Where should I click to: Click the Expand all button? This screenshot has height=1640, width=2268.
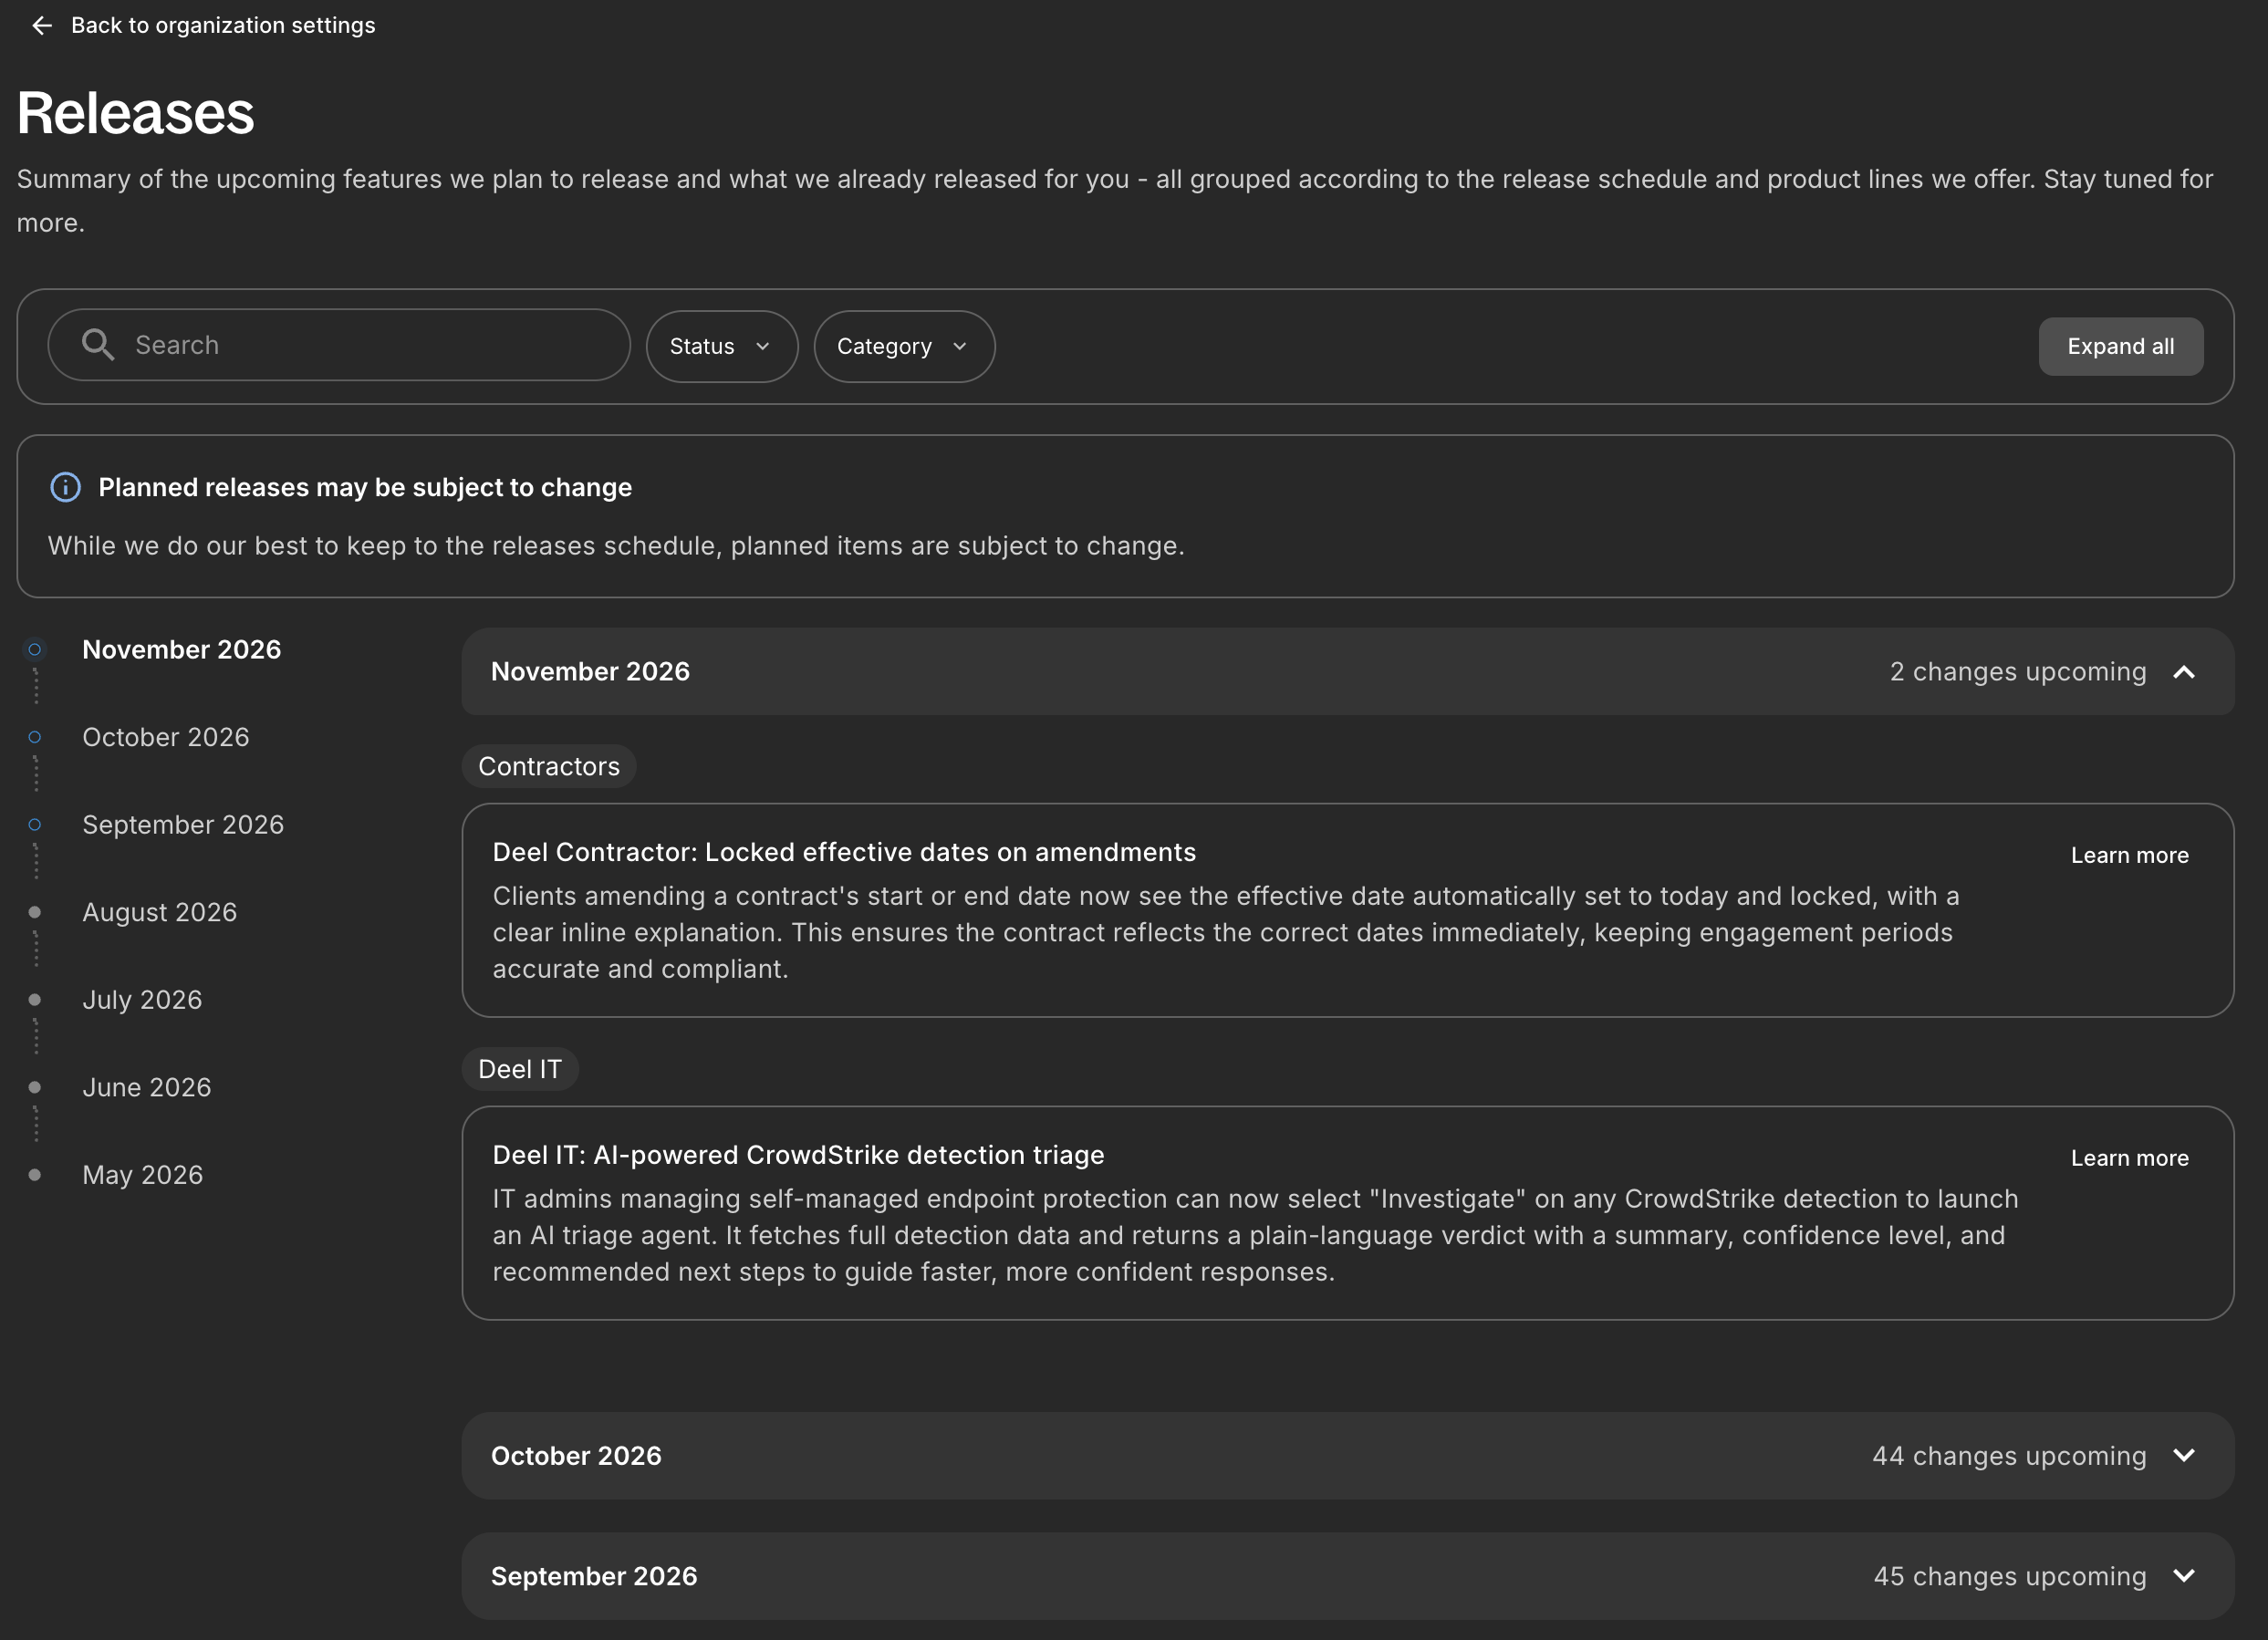(2120, 346)
